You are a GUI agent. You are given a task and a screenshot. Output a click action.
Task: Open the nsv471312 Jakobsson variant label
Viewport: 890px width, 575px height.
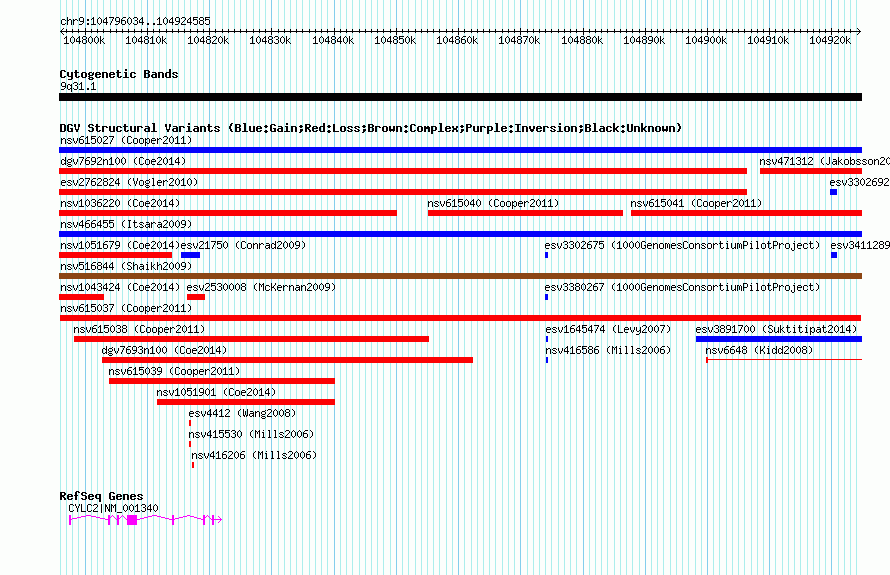click(824, 161)
